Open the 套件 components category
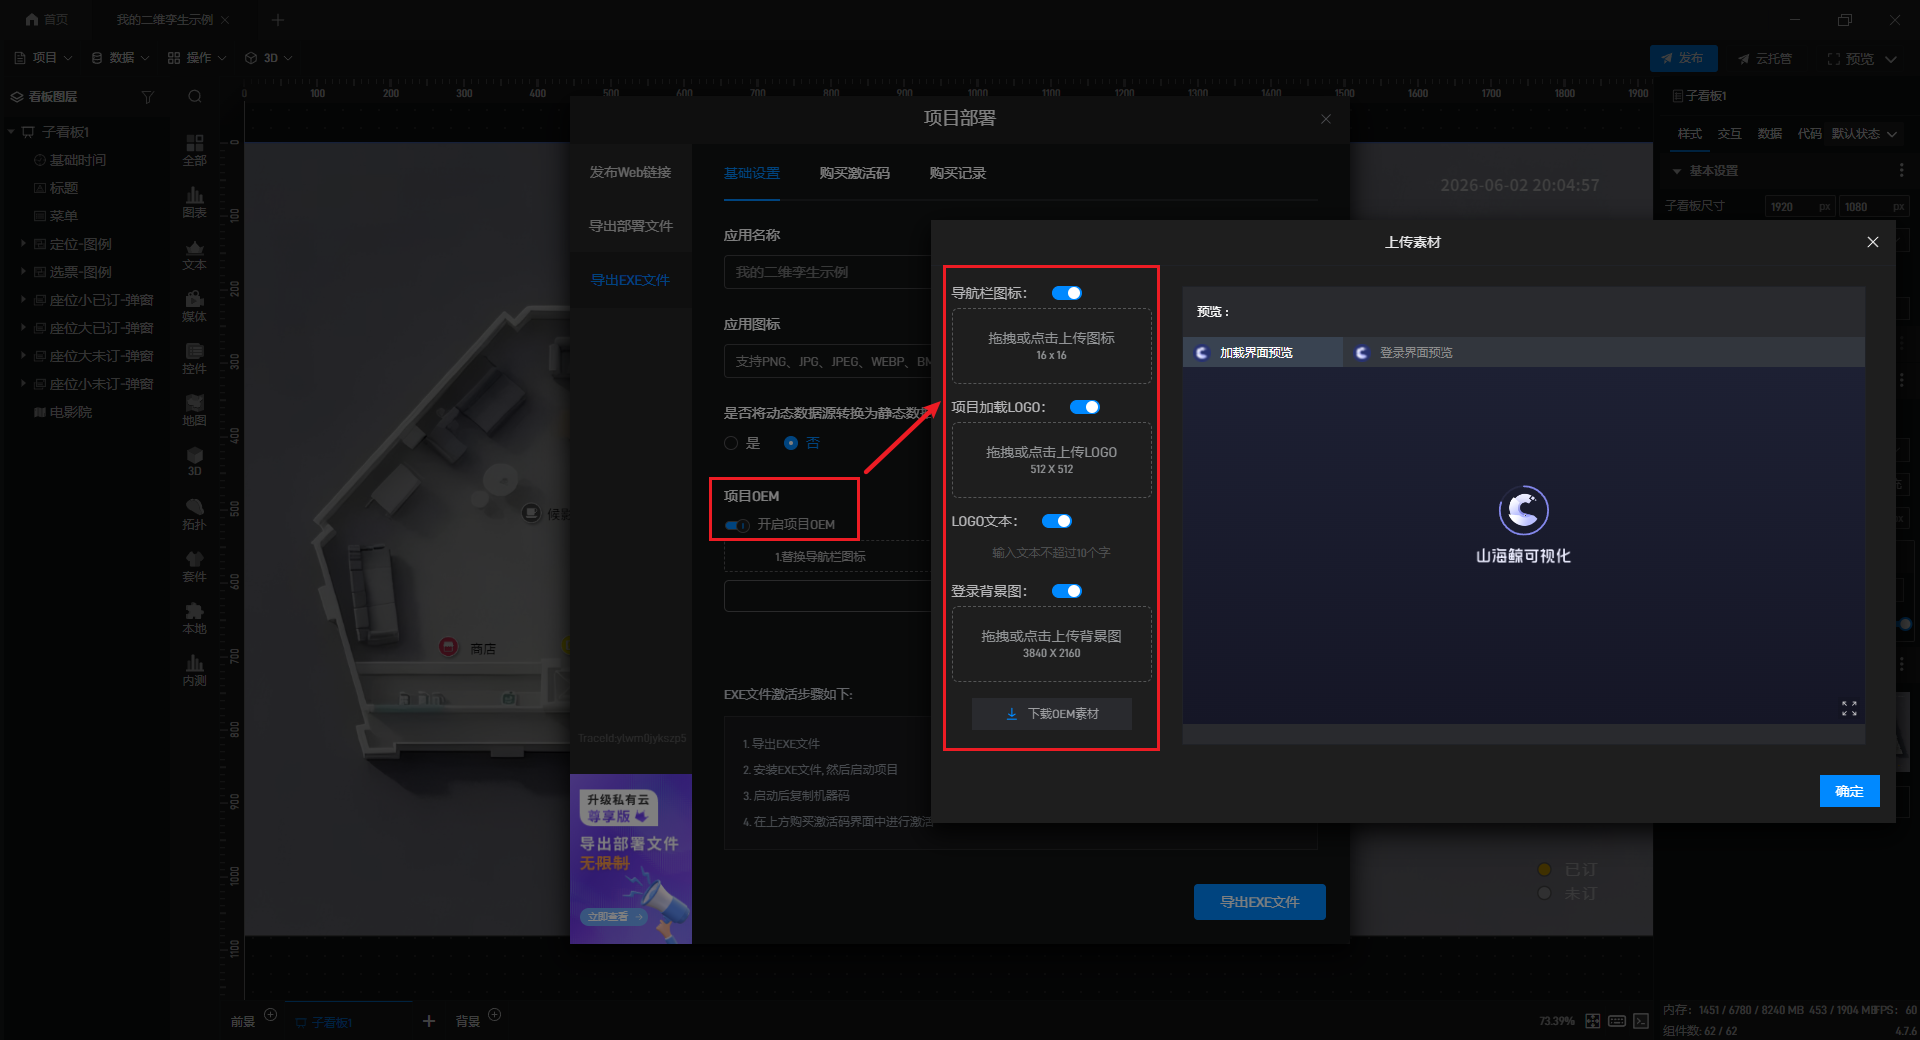Image resolution: width=1920 pixels, height=1040 pixels. (195, 566)
